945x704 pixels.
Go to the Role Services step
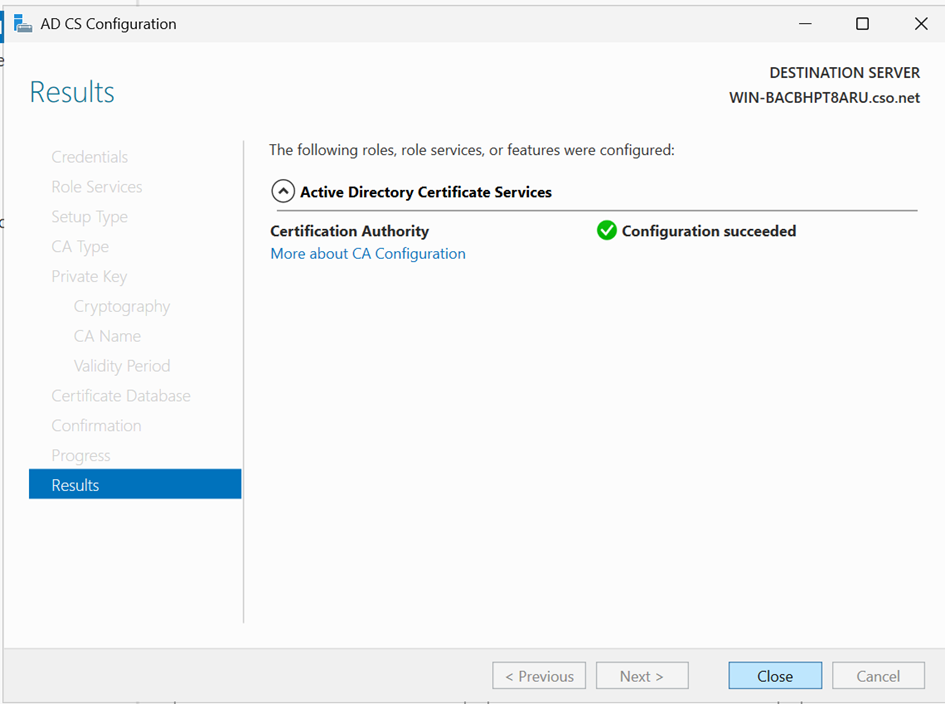coord(97,187)
